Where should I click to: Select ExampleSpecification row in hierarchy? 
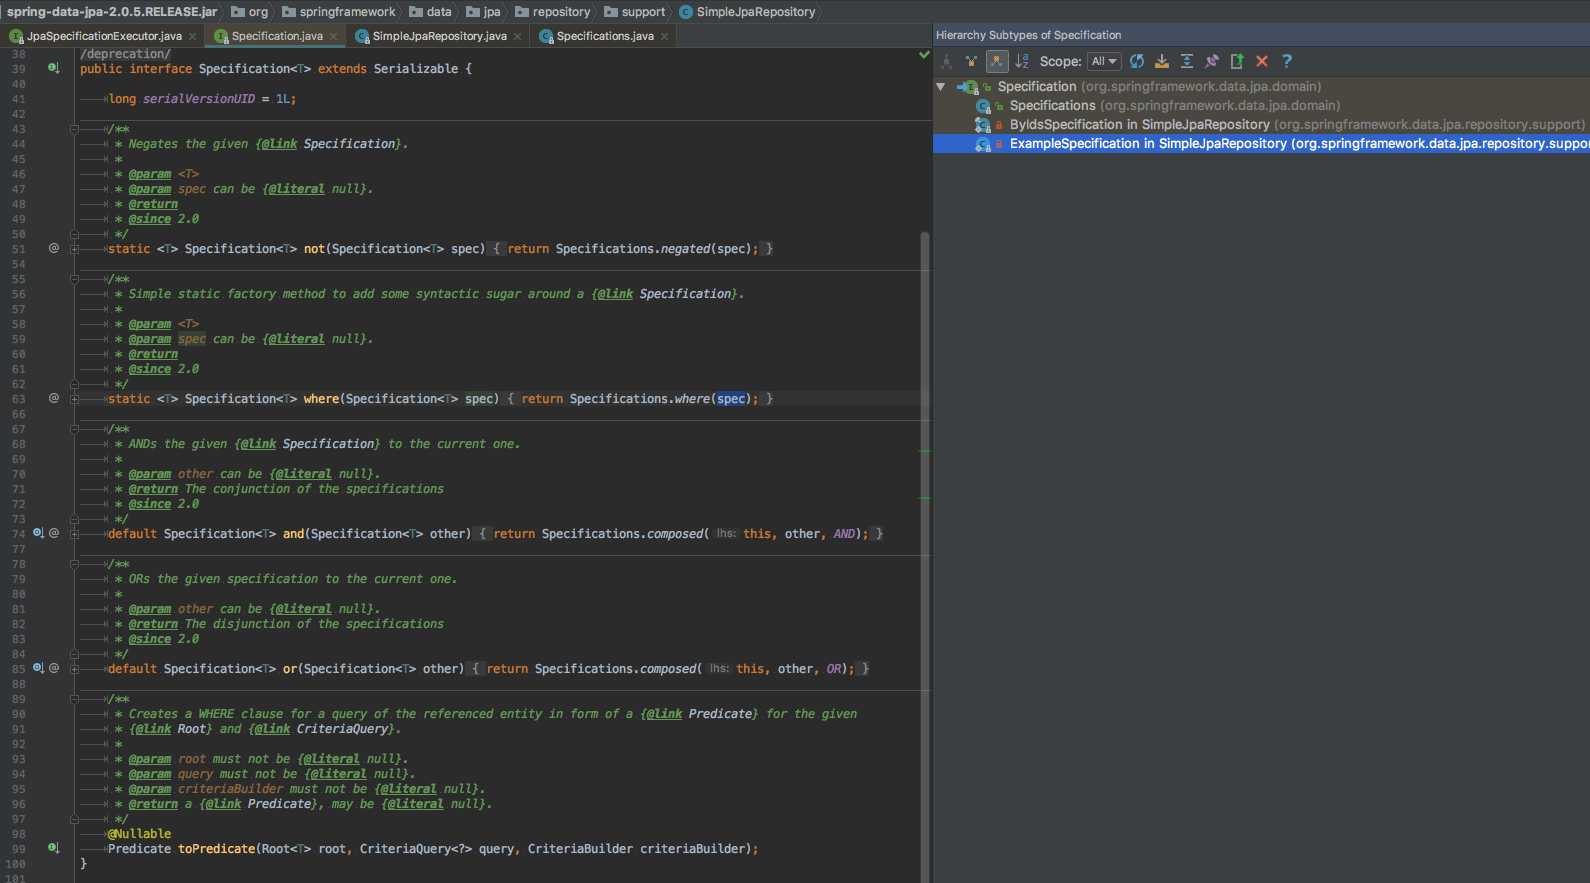pos(1261,144)
